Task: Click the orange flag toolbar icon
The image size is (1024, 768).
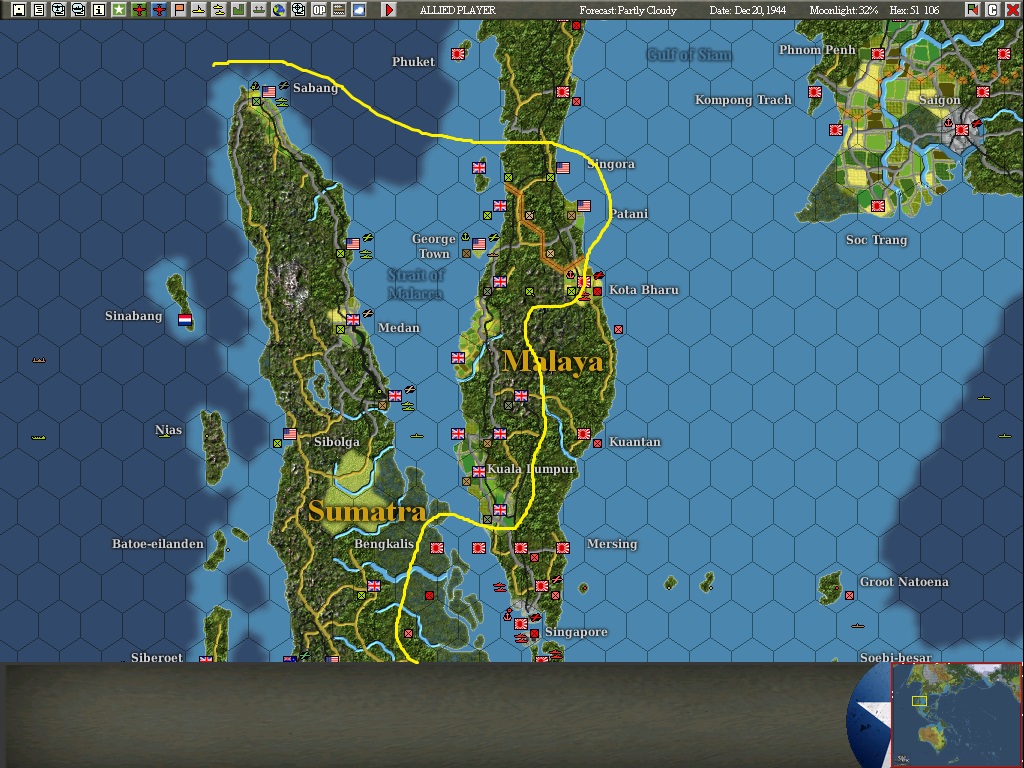Action: coord(178,10)
